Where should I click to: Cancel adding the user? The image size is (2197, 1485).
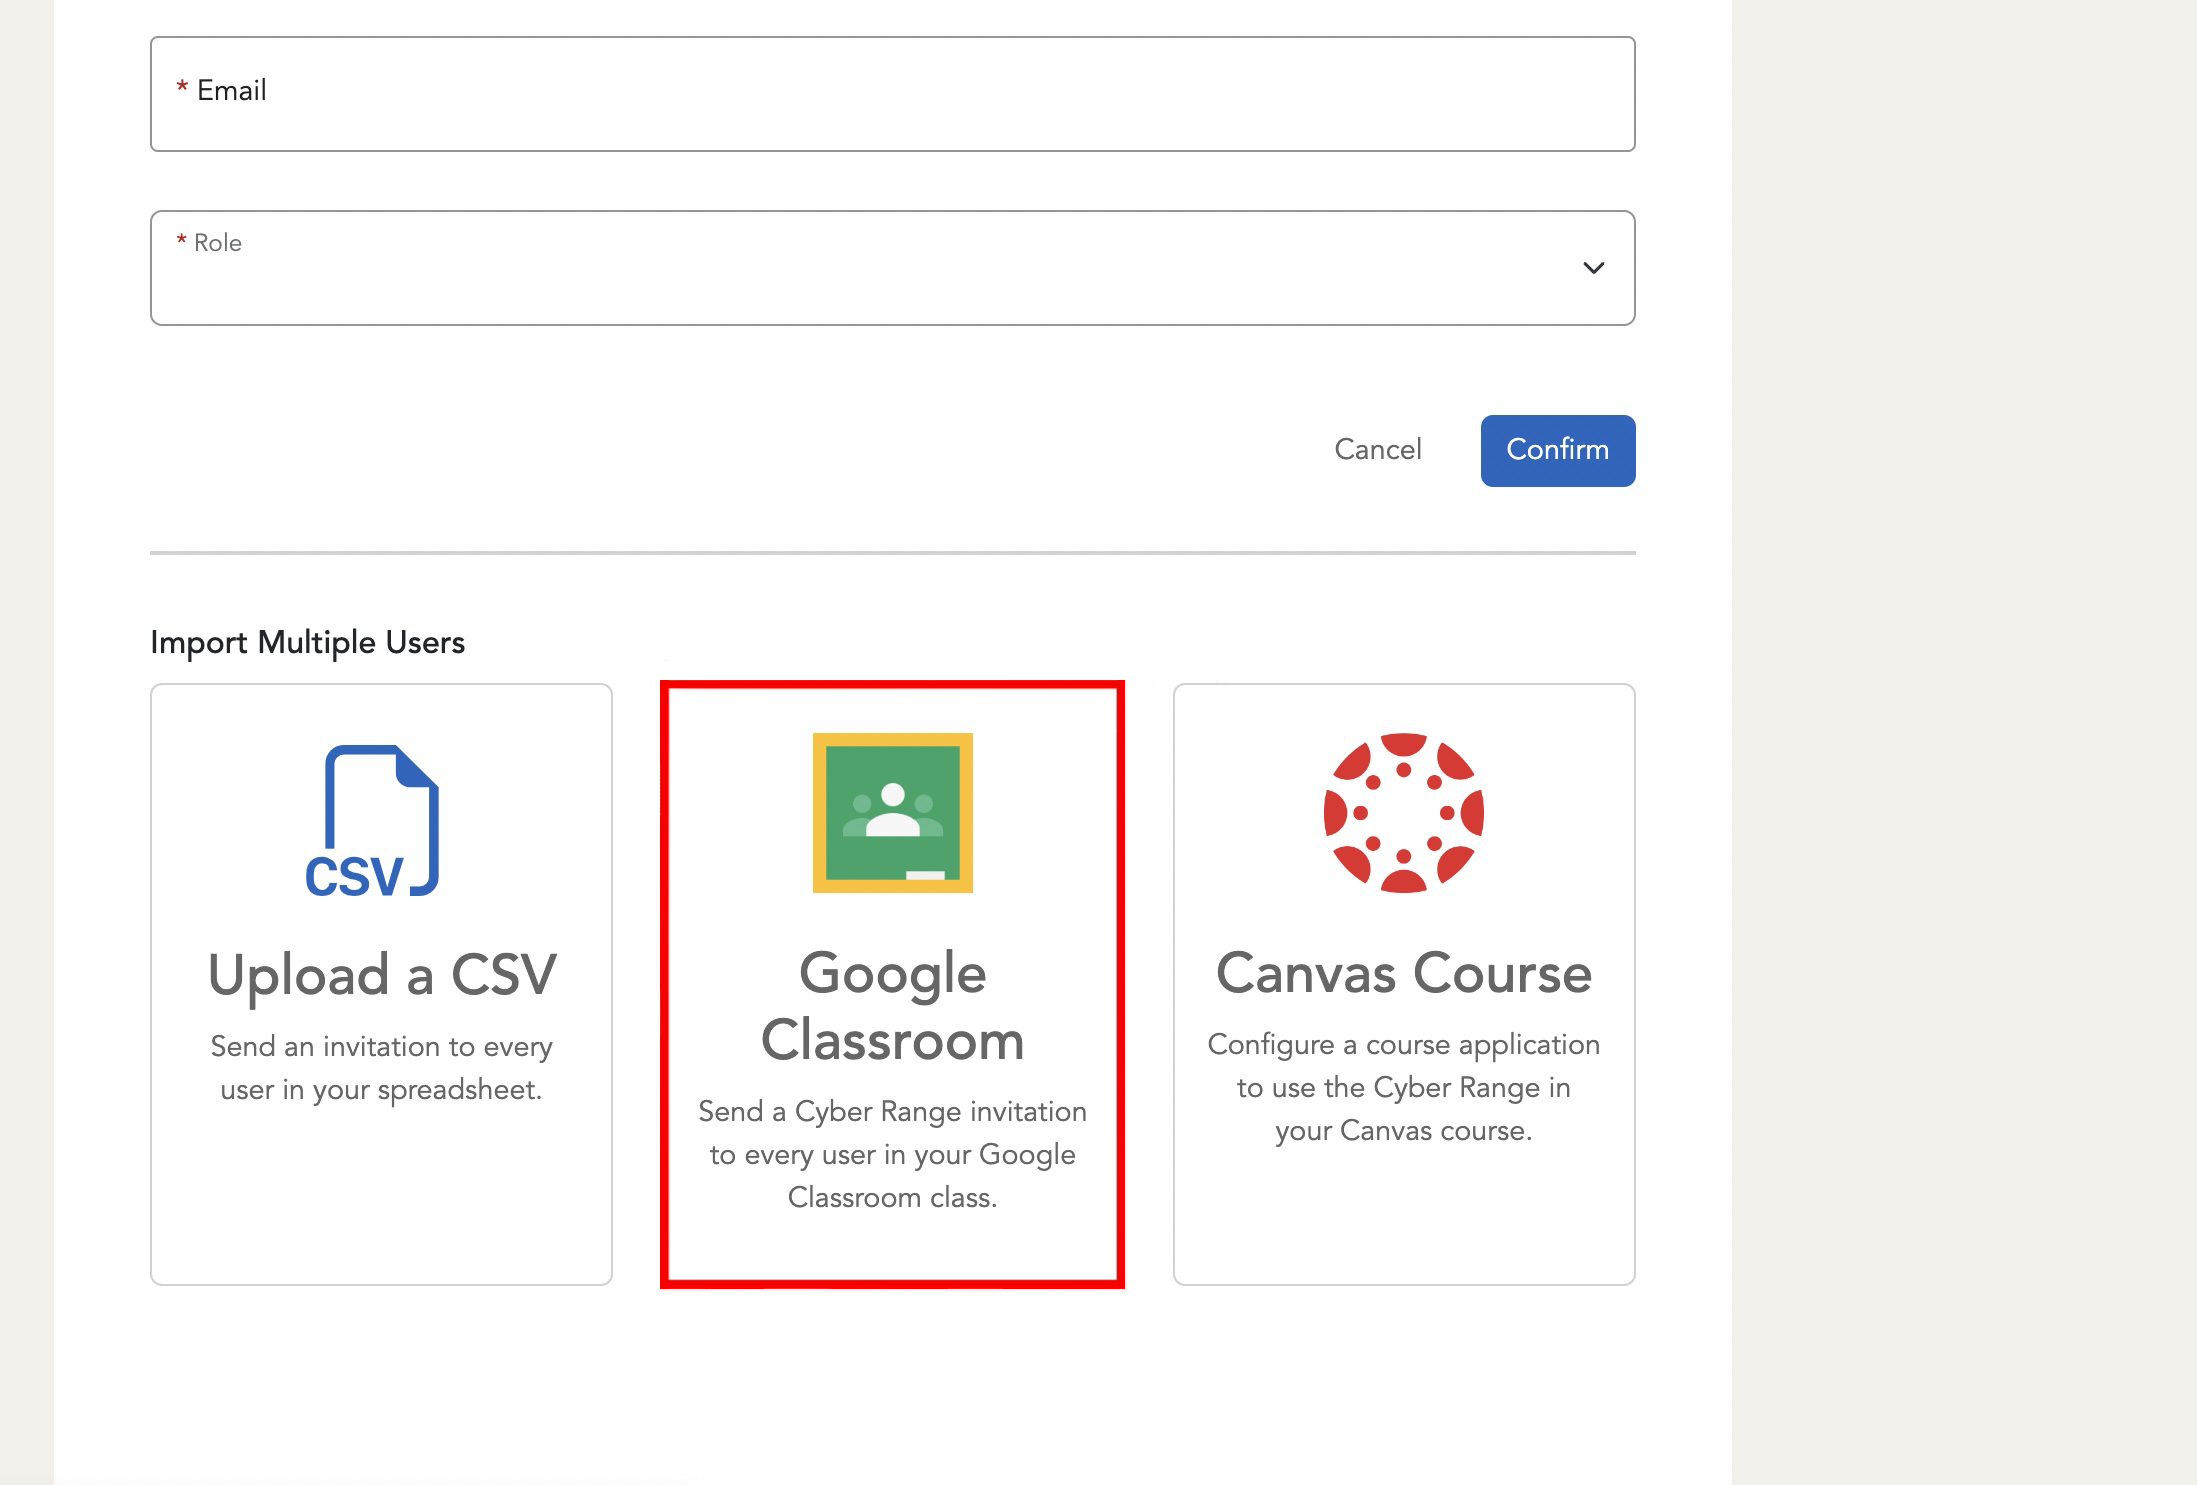[1377, 450]
